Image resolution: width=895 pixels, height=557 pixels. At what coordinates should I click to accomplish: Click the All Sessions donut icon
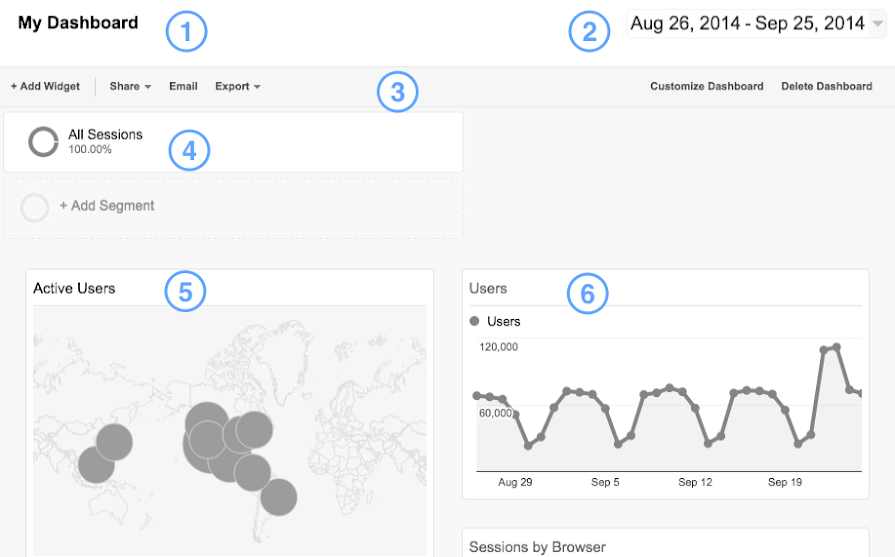tap(43, 142)
